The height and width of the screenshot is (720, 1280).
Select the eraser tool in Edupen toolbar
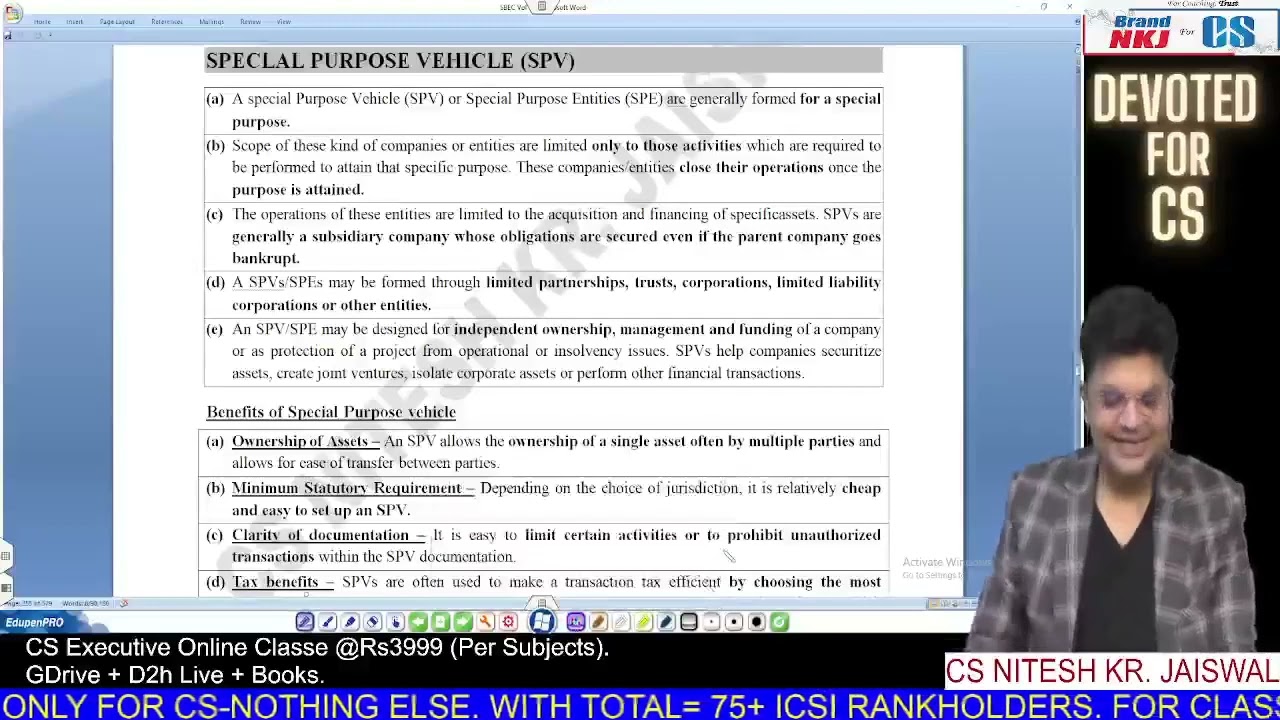tap(373, 622)
